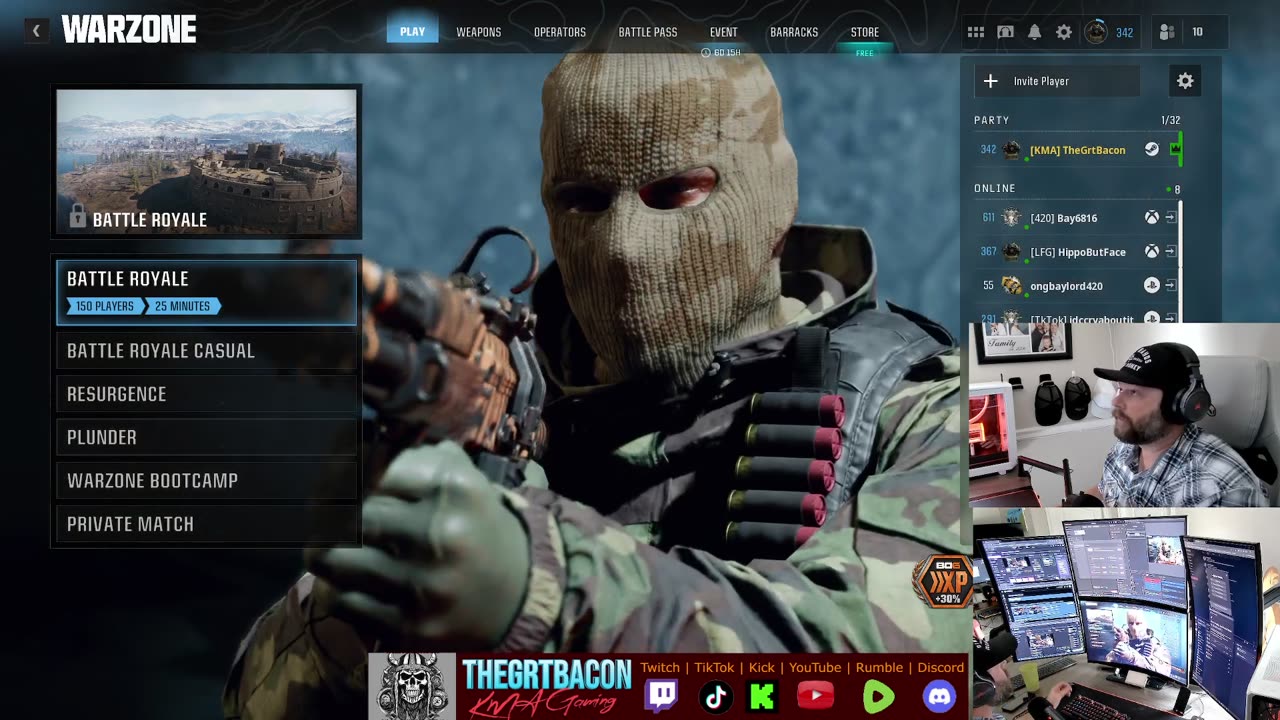Switch to the Play tab
This screenshot has height=720, width=1280.
point(412,32)
